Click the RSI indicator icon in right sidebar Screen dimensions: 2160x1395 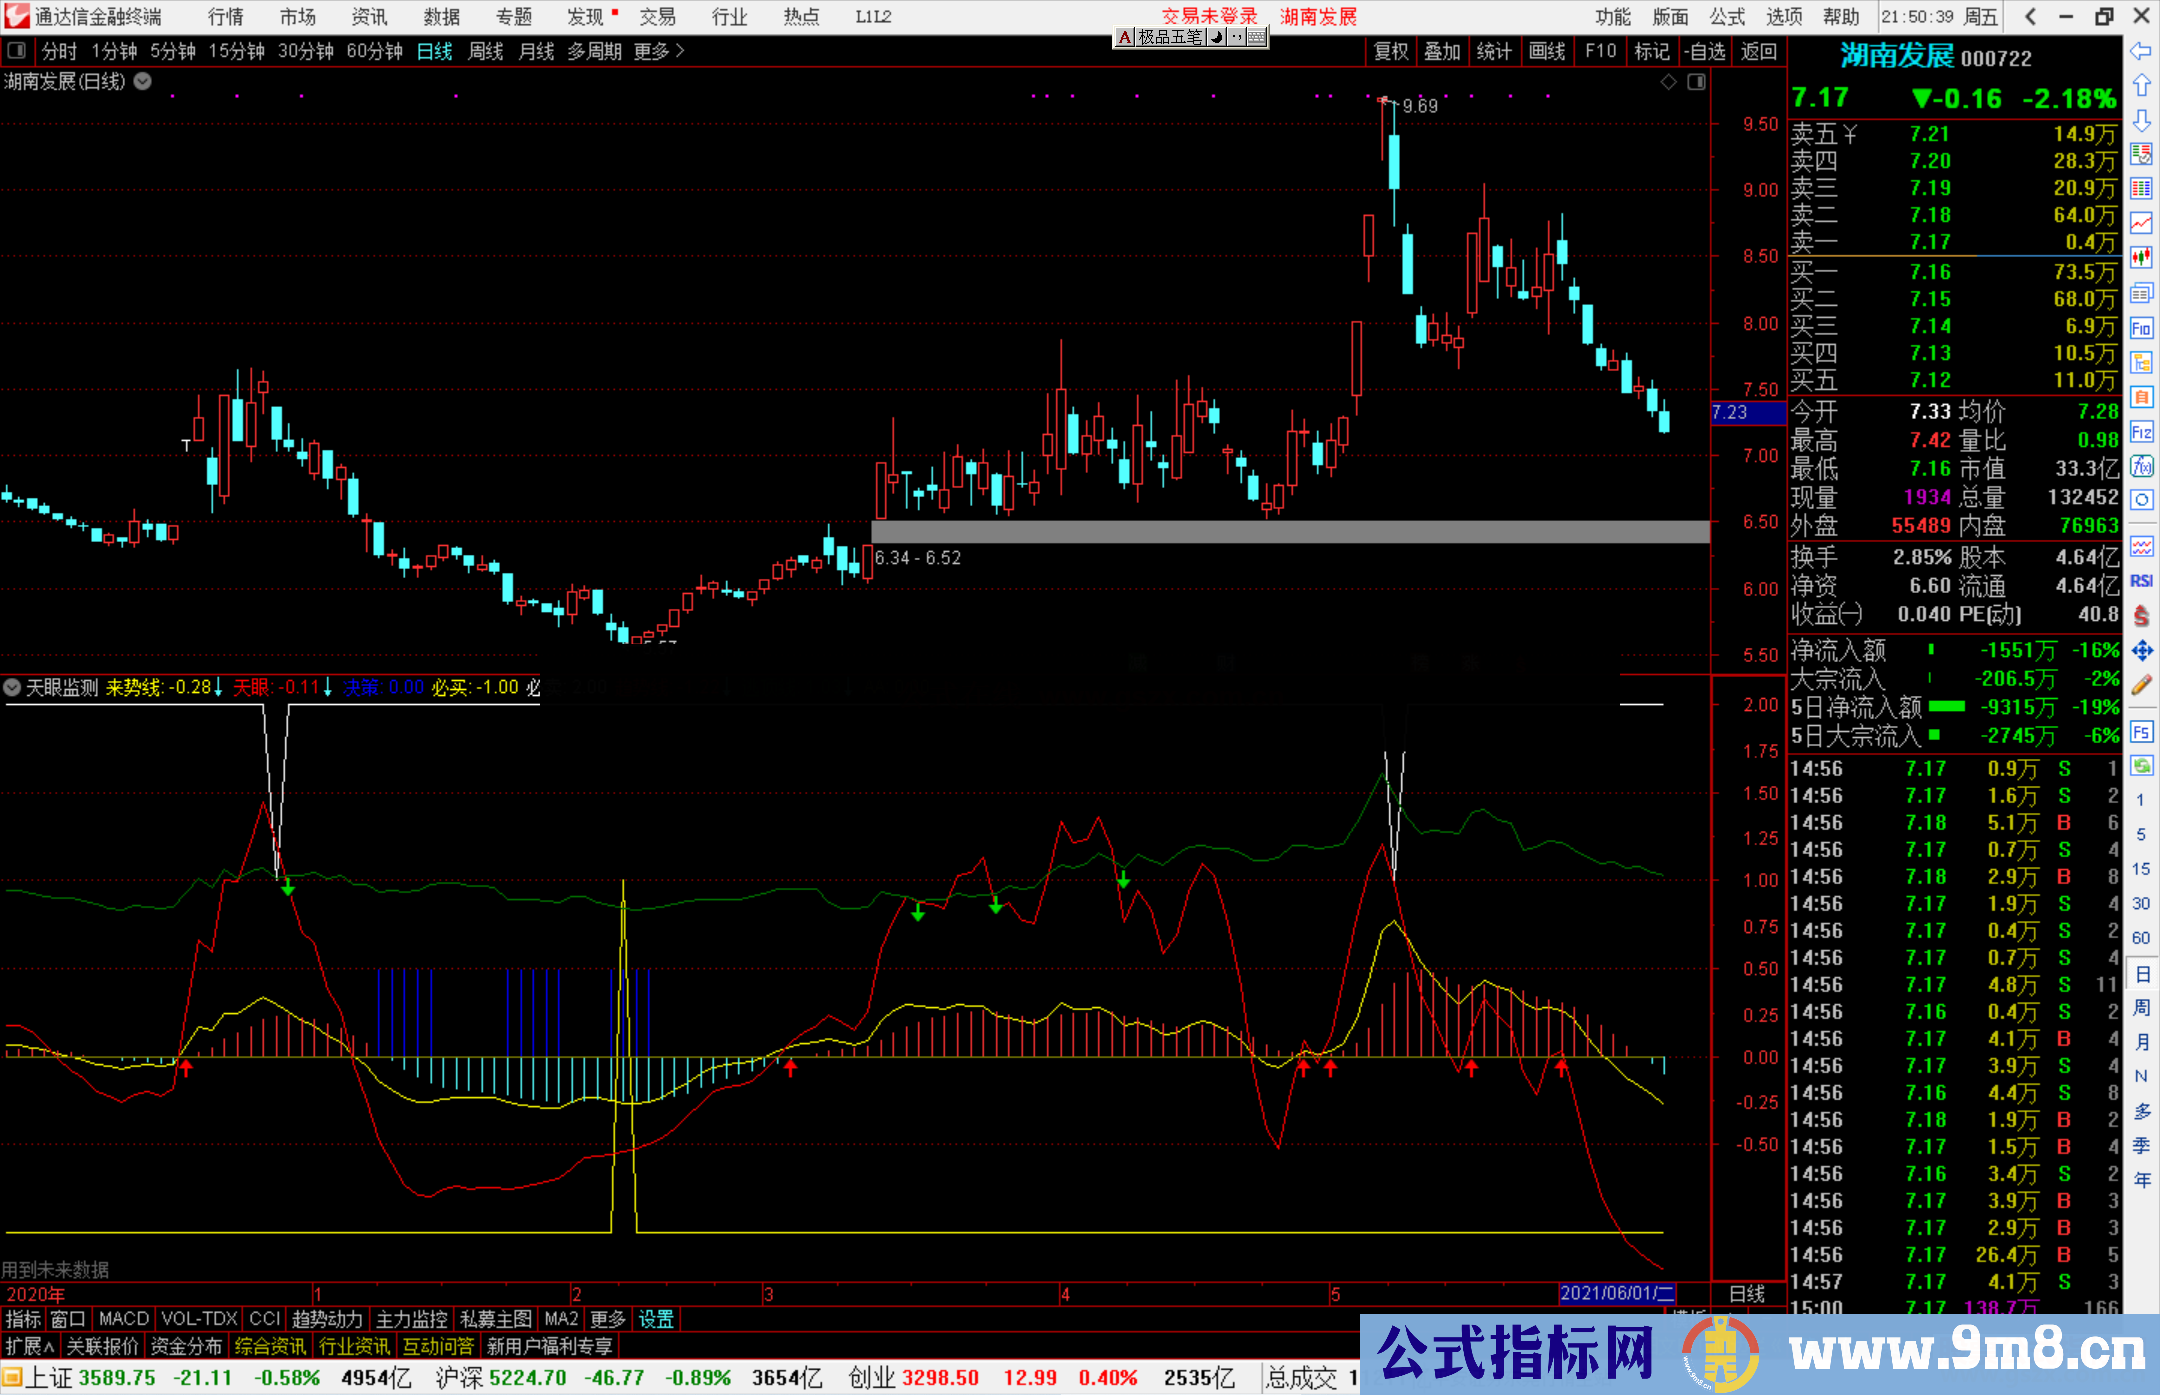click(x=2142, y=578)
